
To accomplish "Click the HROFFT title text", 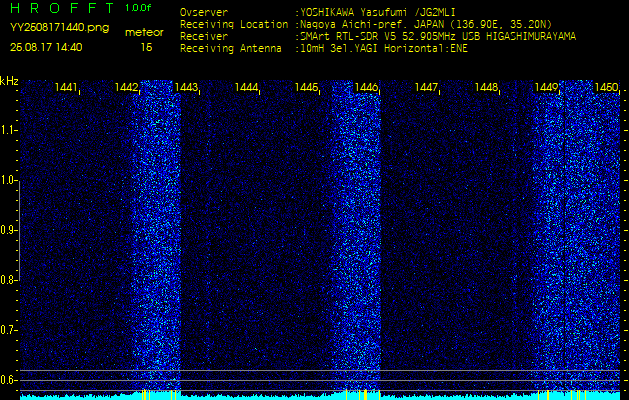I will click(x=62, y=8).
